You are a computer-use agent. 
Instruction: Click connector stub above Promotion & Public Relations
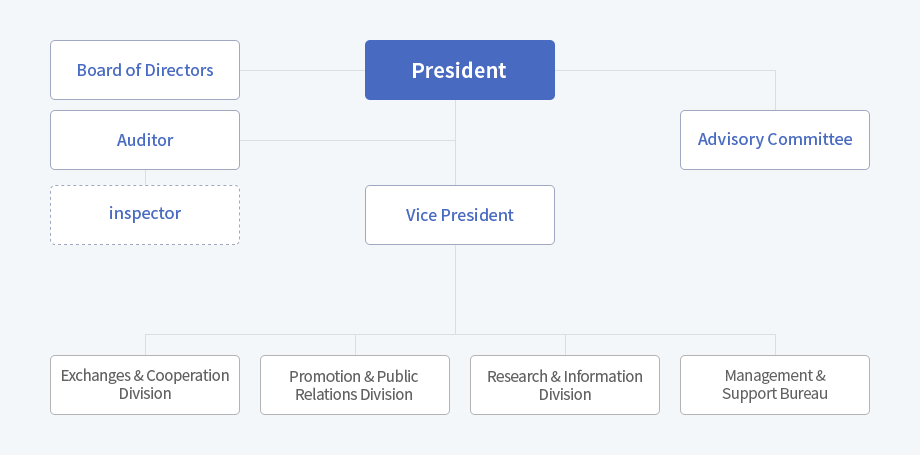pyautogui.click(x=356, y=345)
